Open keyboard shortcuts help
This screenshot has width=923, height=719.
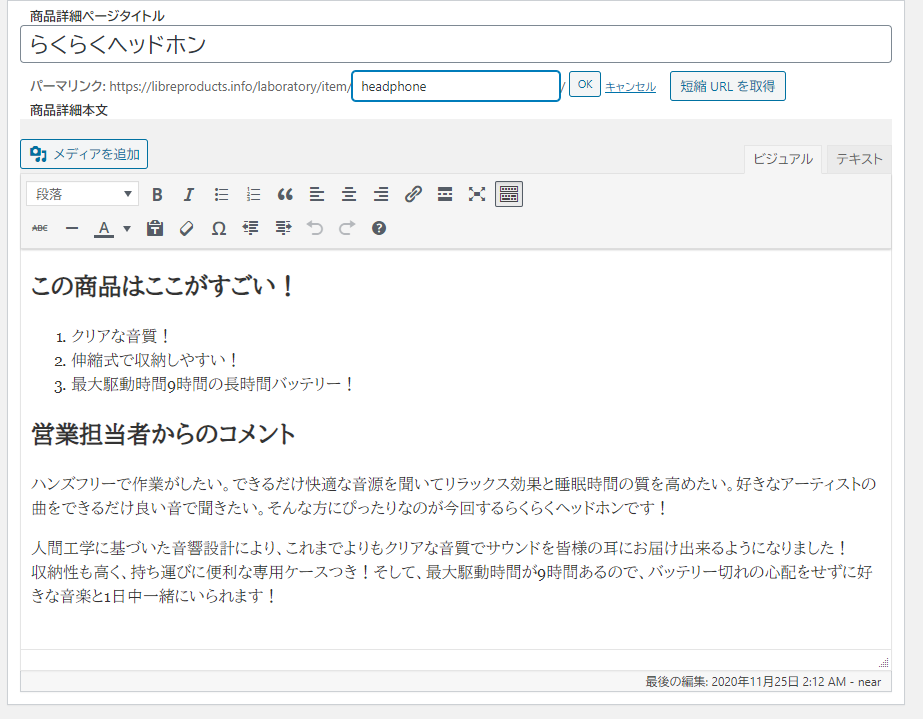pos(379,228)
